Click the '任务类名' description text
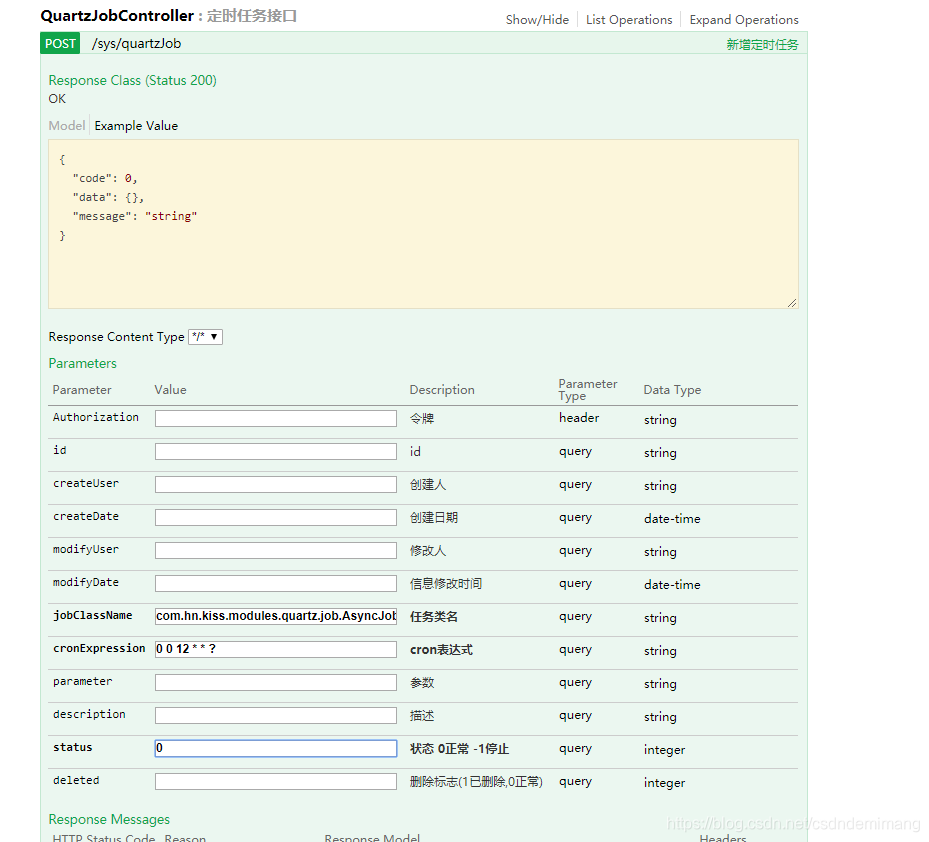Viewport: 929px width, 842px height. pos(434,617)
